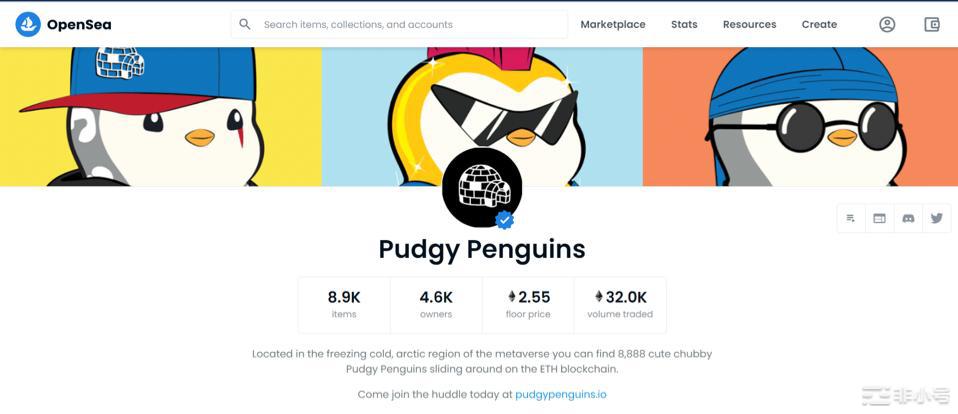Open the Resources menu
958x414 pixels.
tap(749, 24)
